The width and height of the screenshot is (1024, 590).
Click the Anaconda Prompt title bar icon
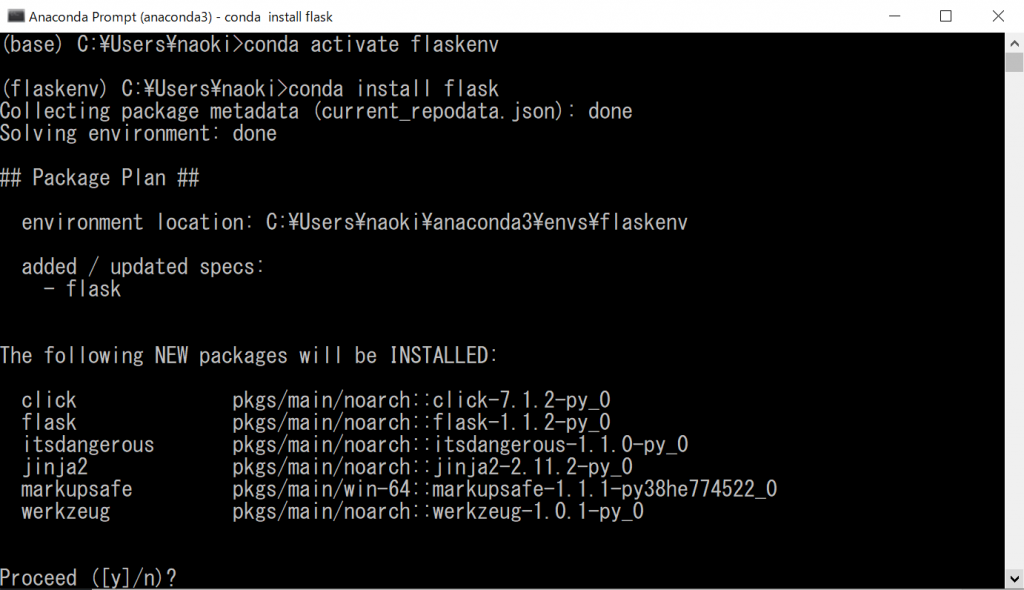[x=14, y=16]
